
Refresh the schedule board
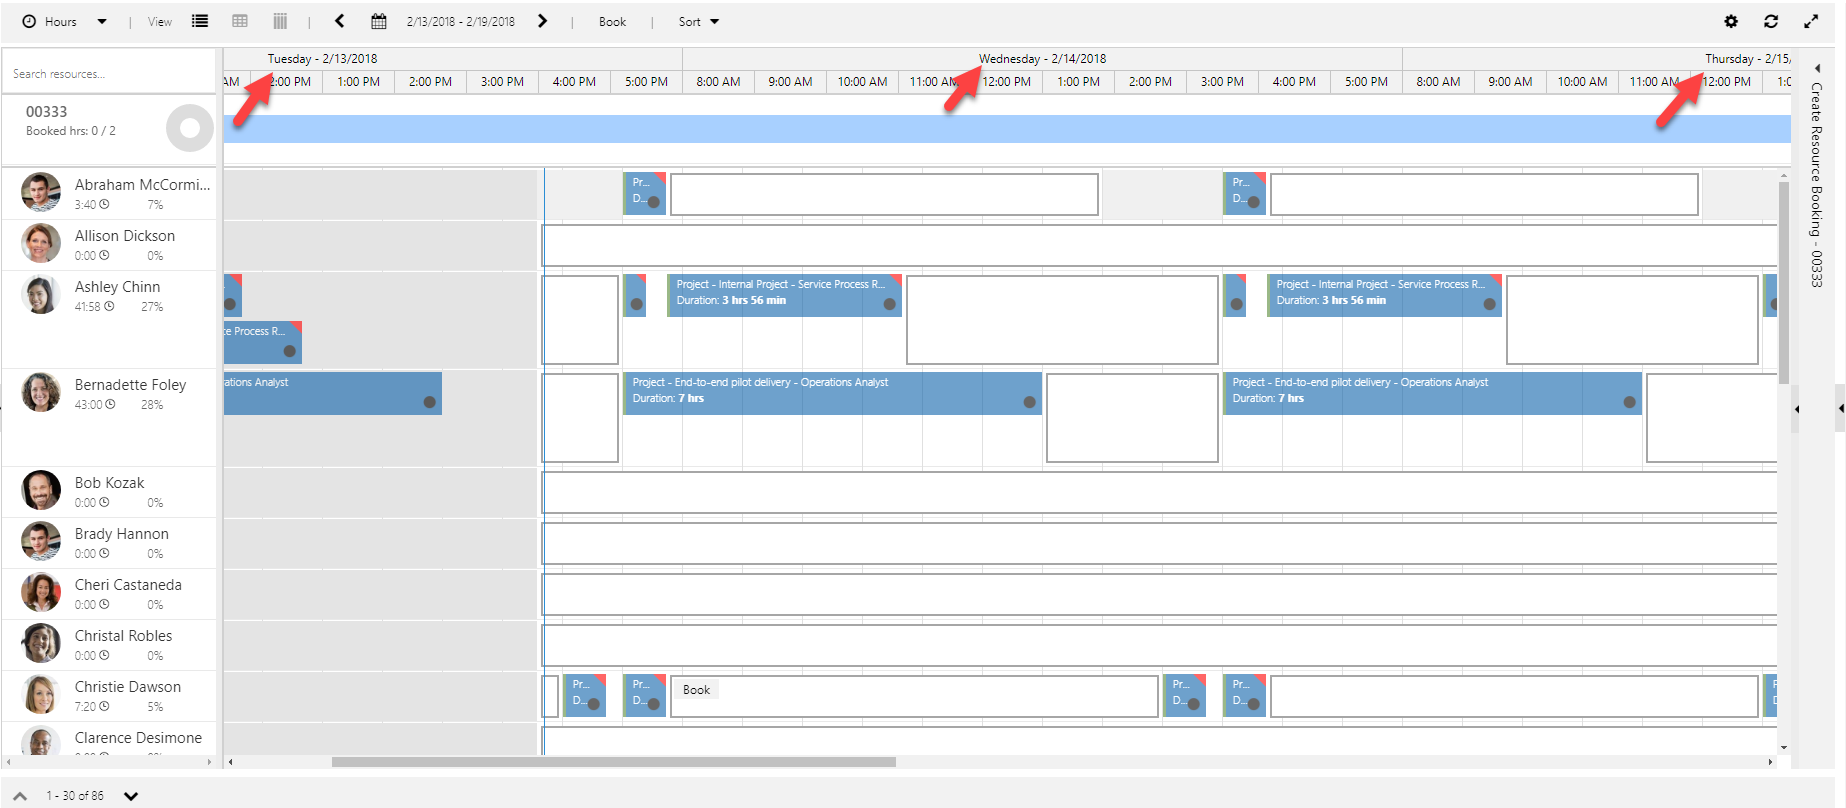pyautogui.click(x=1771, y=21)
